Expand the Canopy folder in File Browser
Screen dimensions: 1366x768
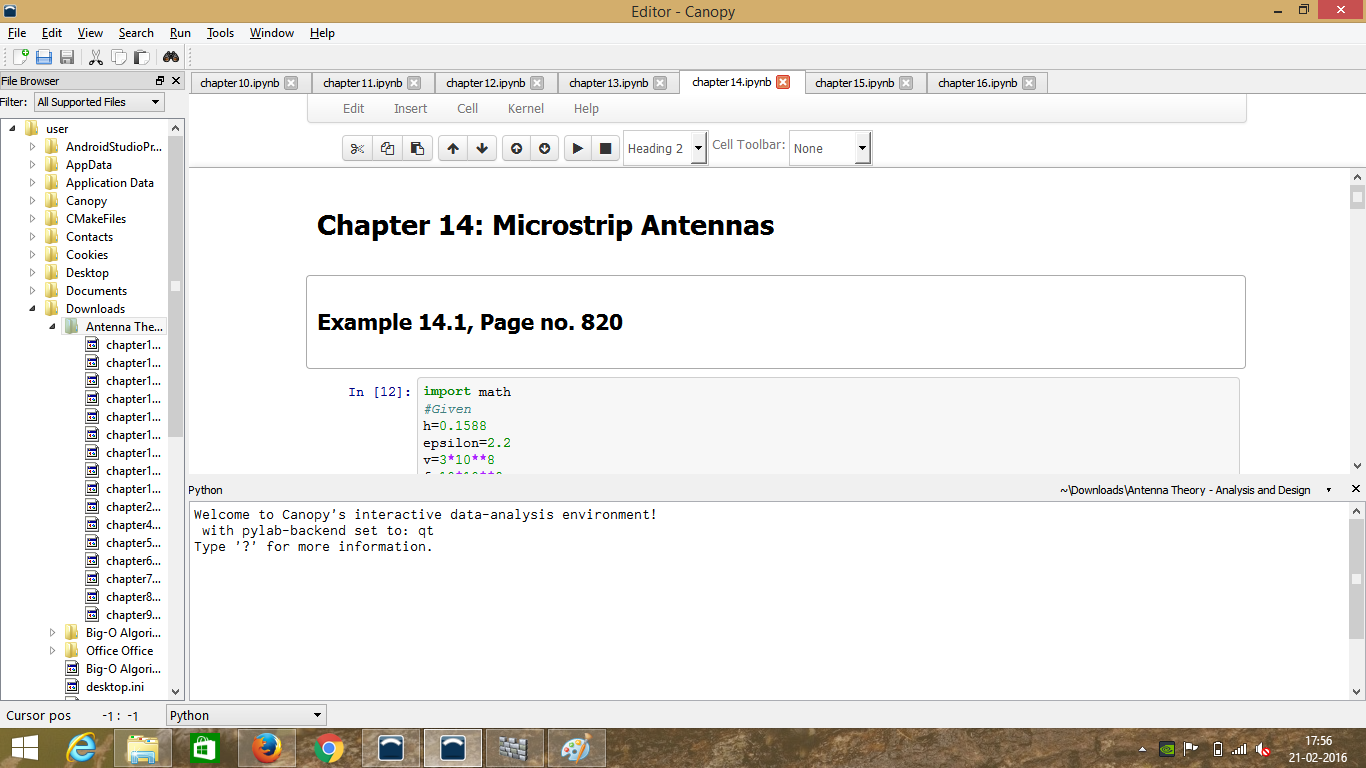coord(32,201)
